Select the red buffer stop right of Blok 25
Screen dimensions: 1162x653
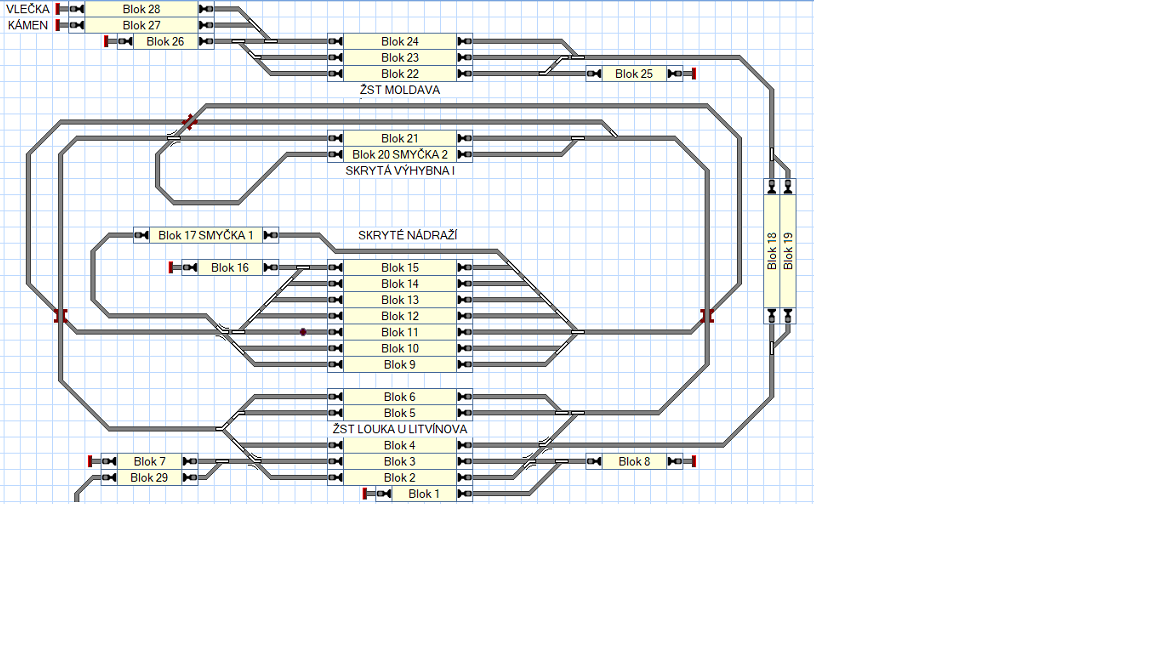click(693, 74)
